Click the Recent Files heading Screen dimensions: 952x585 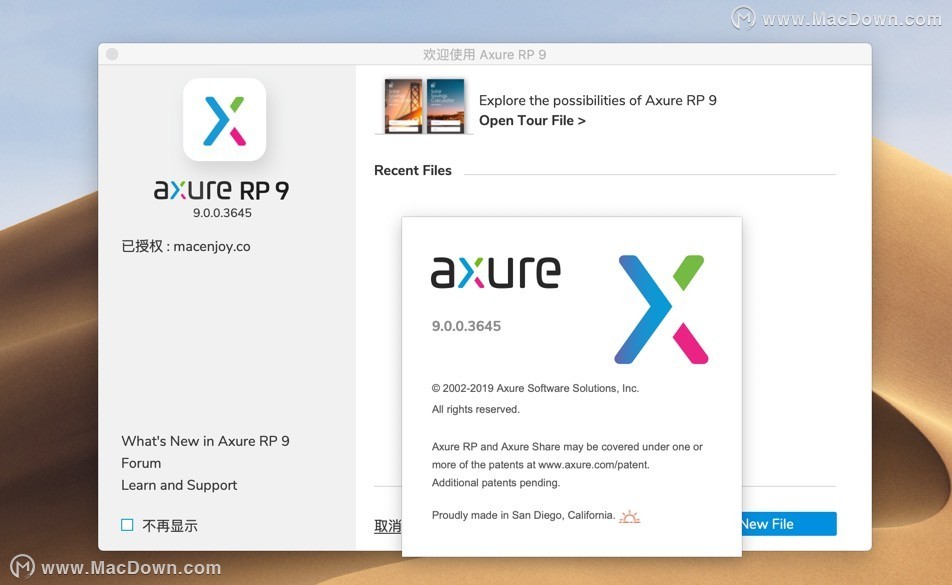413,171
